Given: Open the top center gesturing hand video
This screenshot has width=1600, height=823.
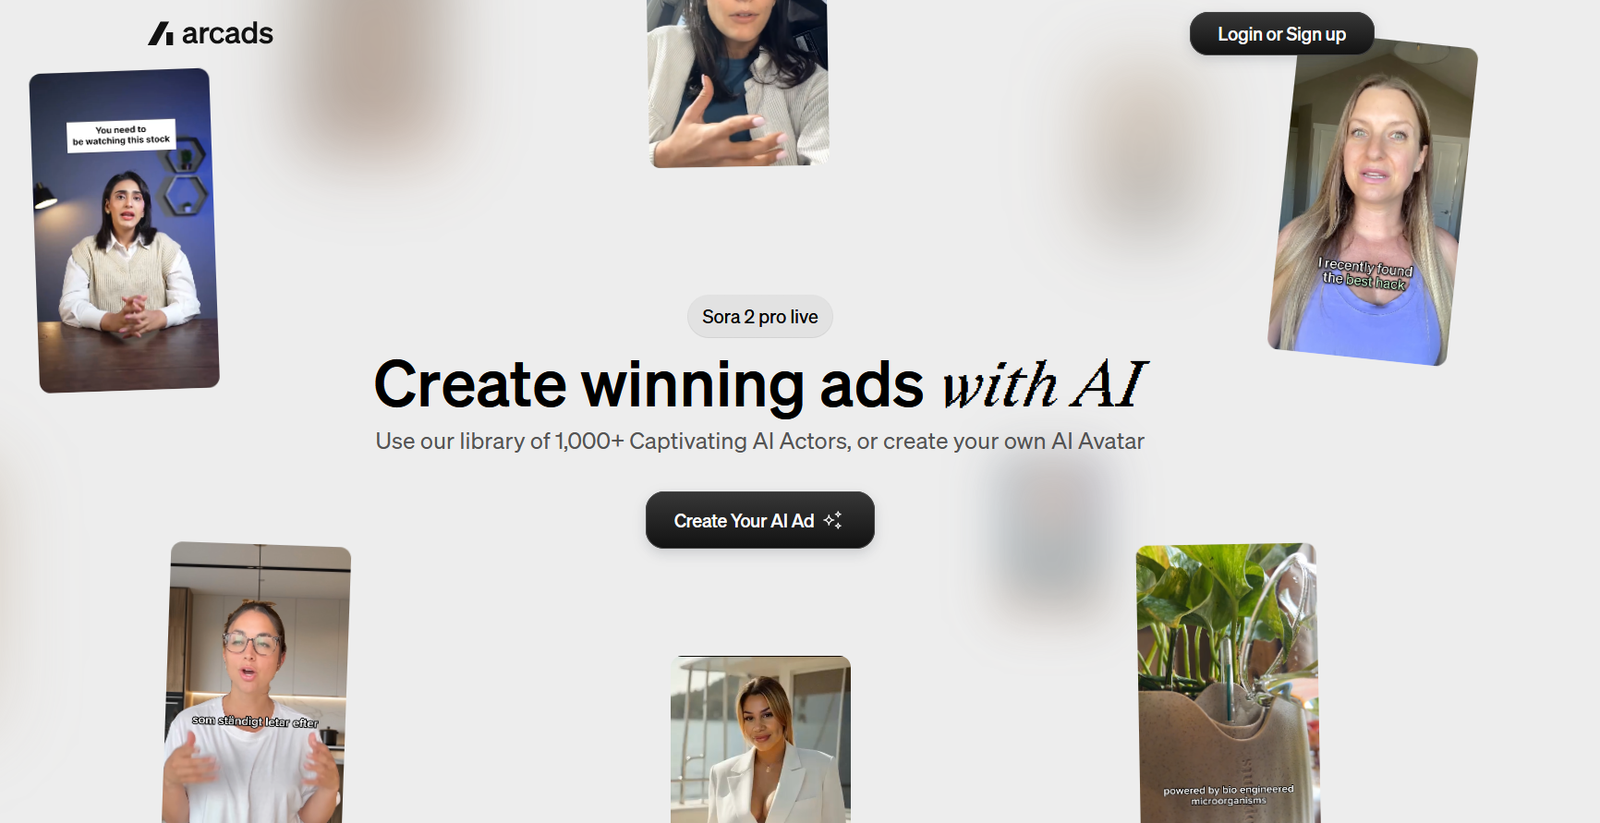Looking at the screenshot, I should [738, 83].
